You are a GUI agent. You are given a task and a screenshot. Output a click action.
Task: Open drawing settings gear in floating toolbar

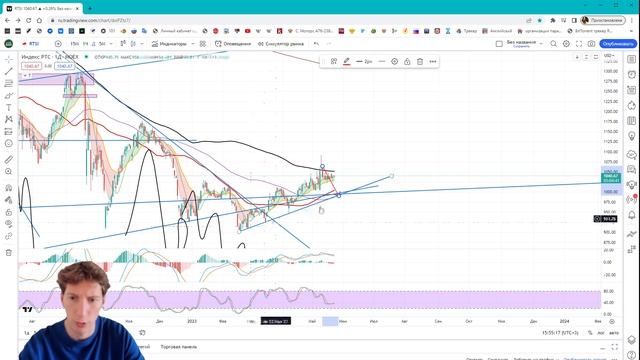(394, 61)
